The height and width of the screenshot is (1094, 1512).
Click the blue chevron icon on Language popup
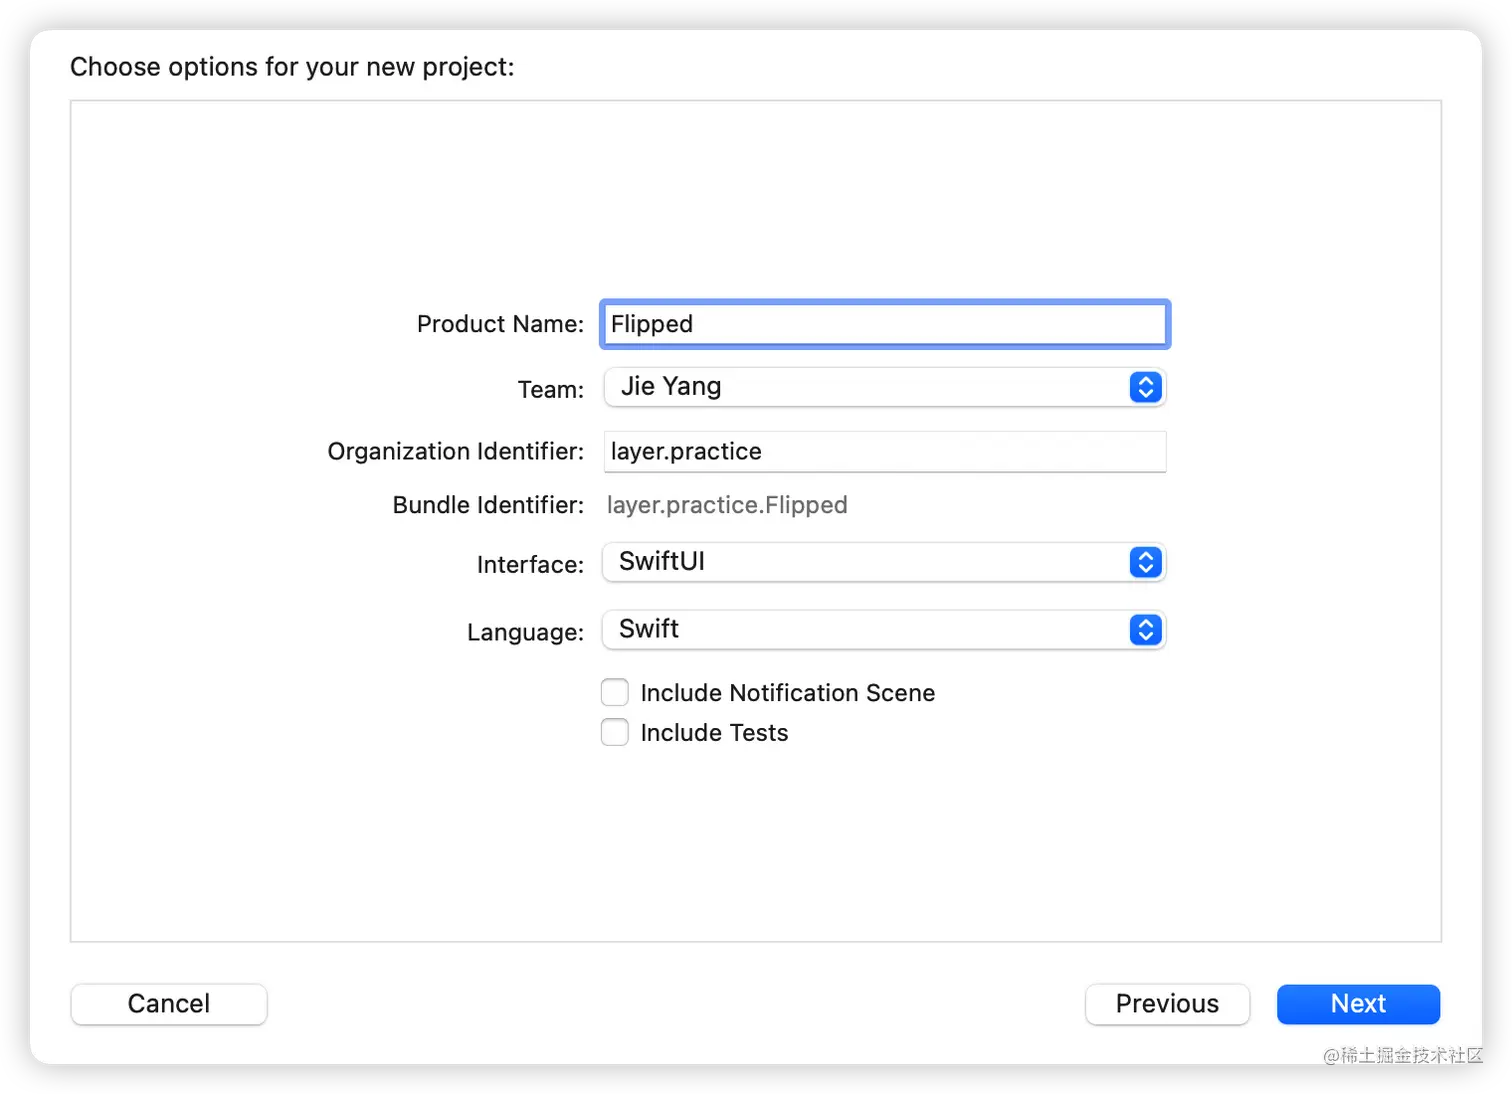coord(1145,630)
